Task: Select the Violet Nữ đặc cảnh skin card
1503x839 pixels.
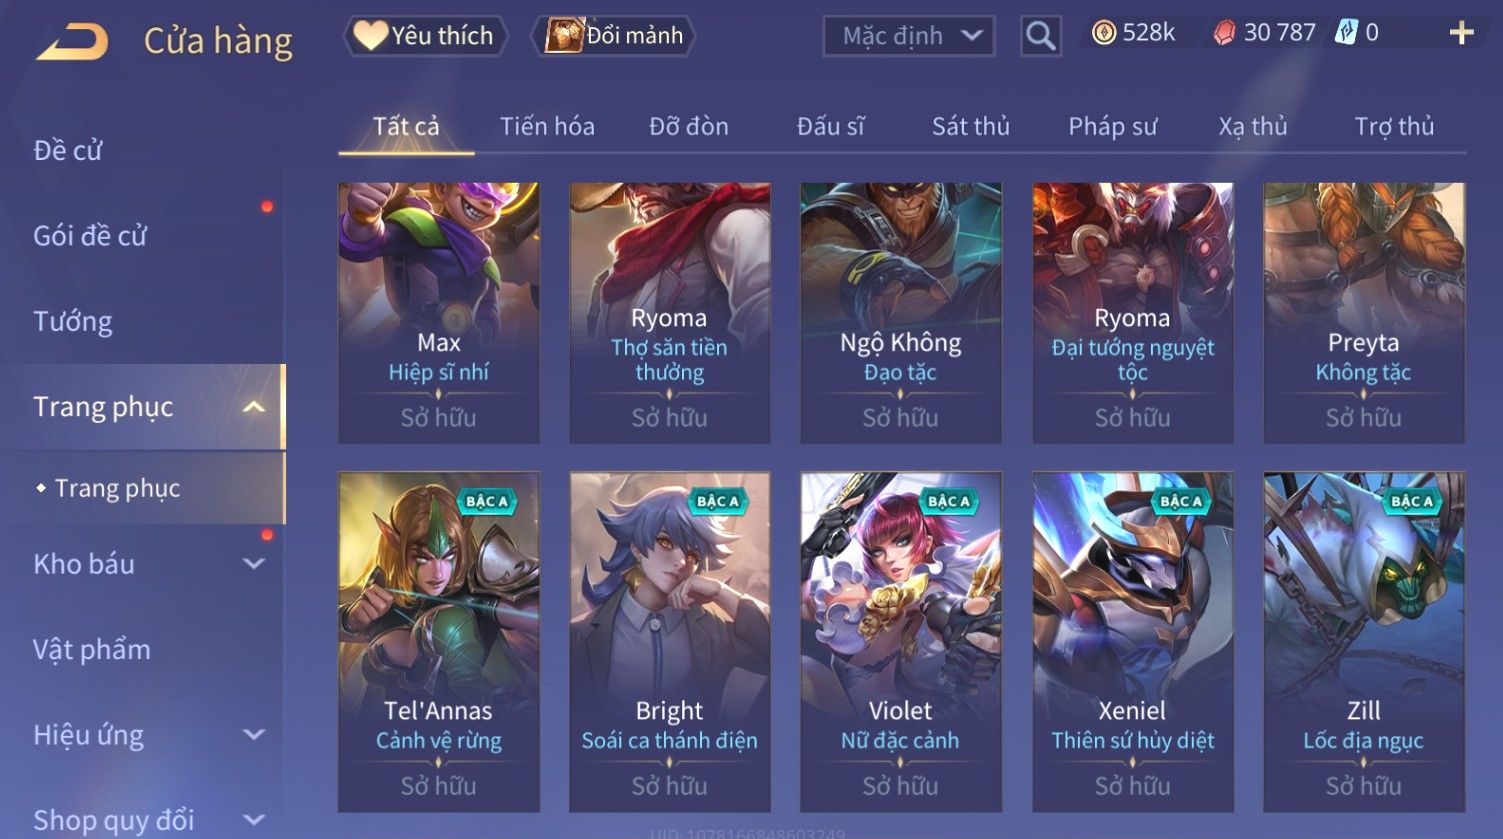Action: (x=900, y=642)
